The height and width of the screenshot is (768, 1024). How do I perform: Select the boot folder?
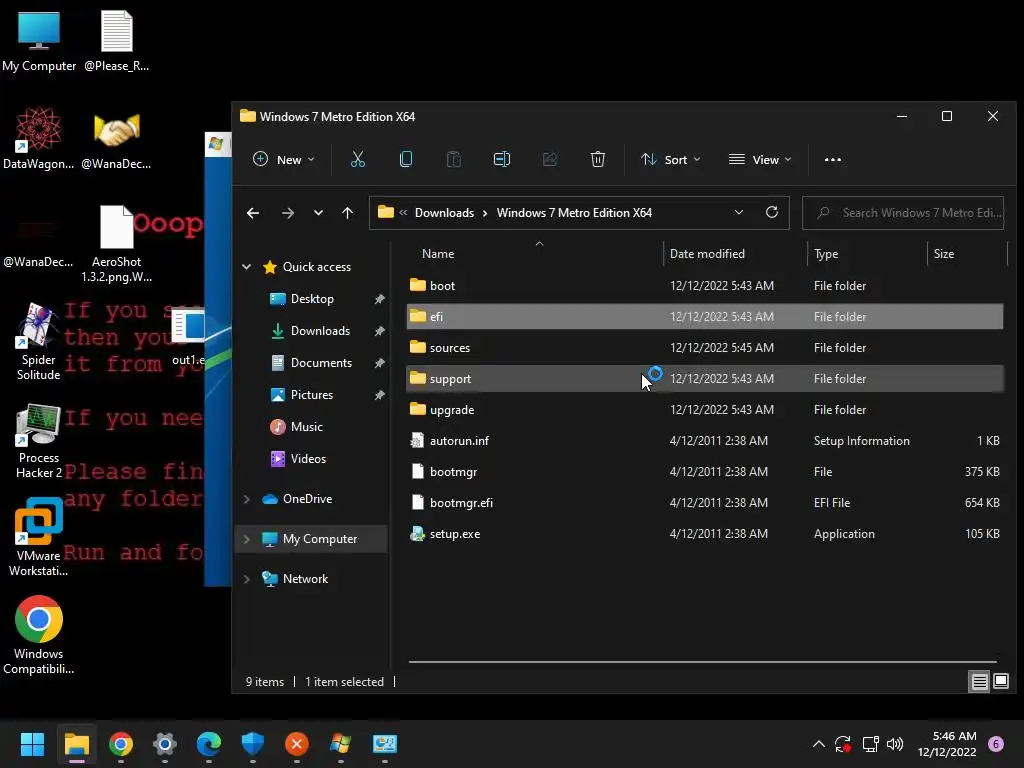[x=705, y=285]
